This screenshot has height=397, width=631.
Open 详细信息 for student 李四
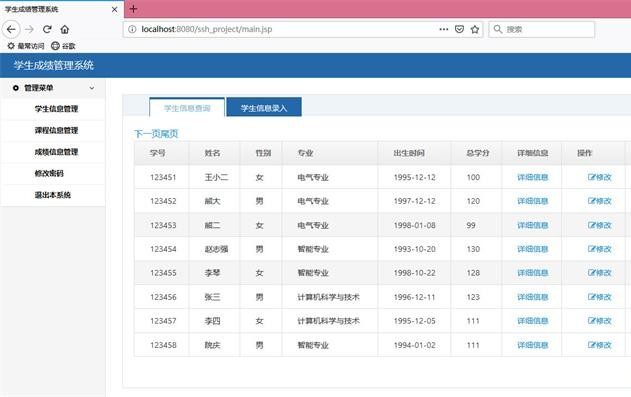point(532,321)
